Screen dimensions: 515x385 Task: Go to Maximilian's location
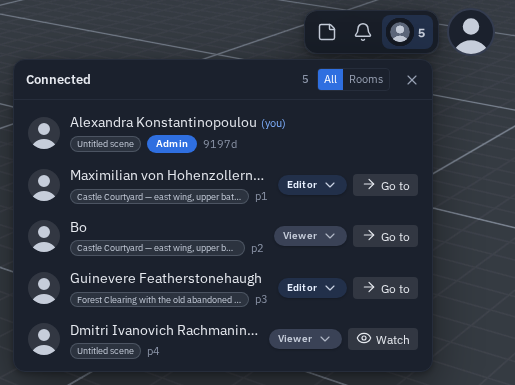pyautogui.click(x=385, y=185)
